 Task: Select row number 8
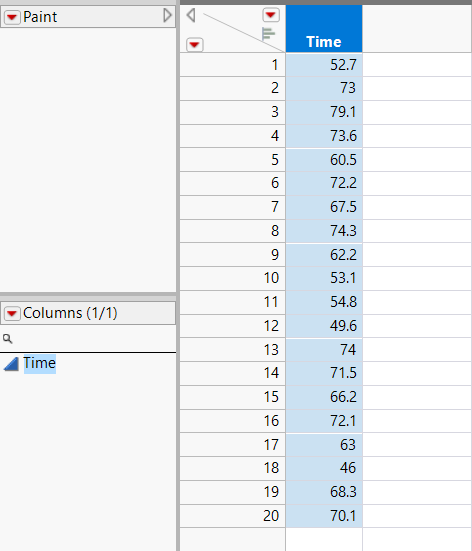[x=232, y=231]
